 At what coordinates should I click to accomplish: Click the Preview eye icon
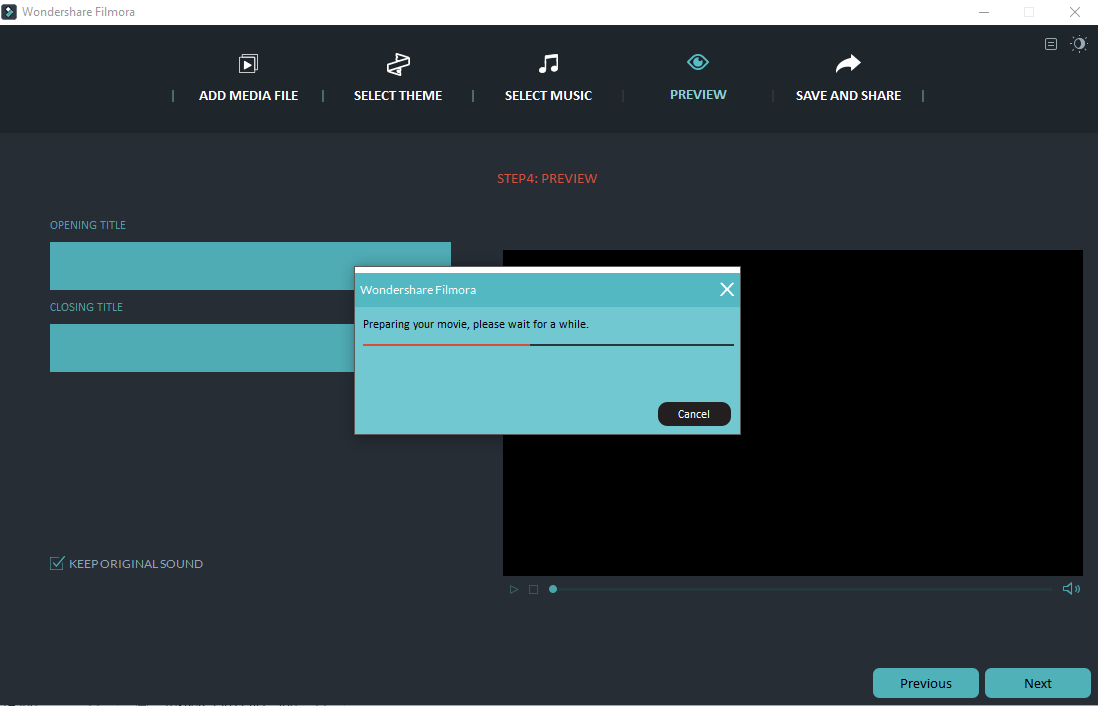[x=697, y=62]
